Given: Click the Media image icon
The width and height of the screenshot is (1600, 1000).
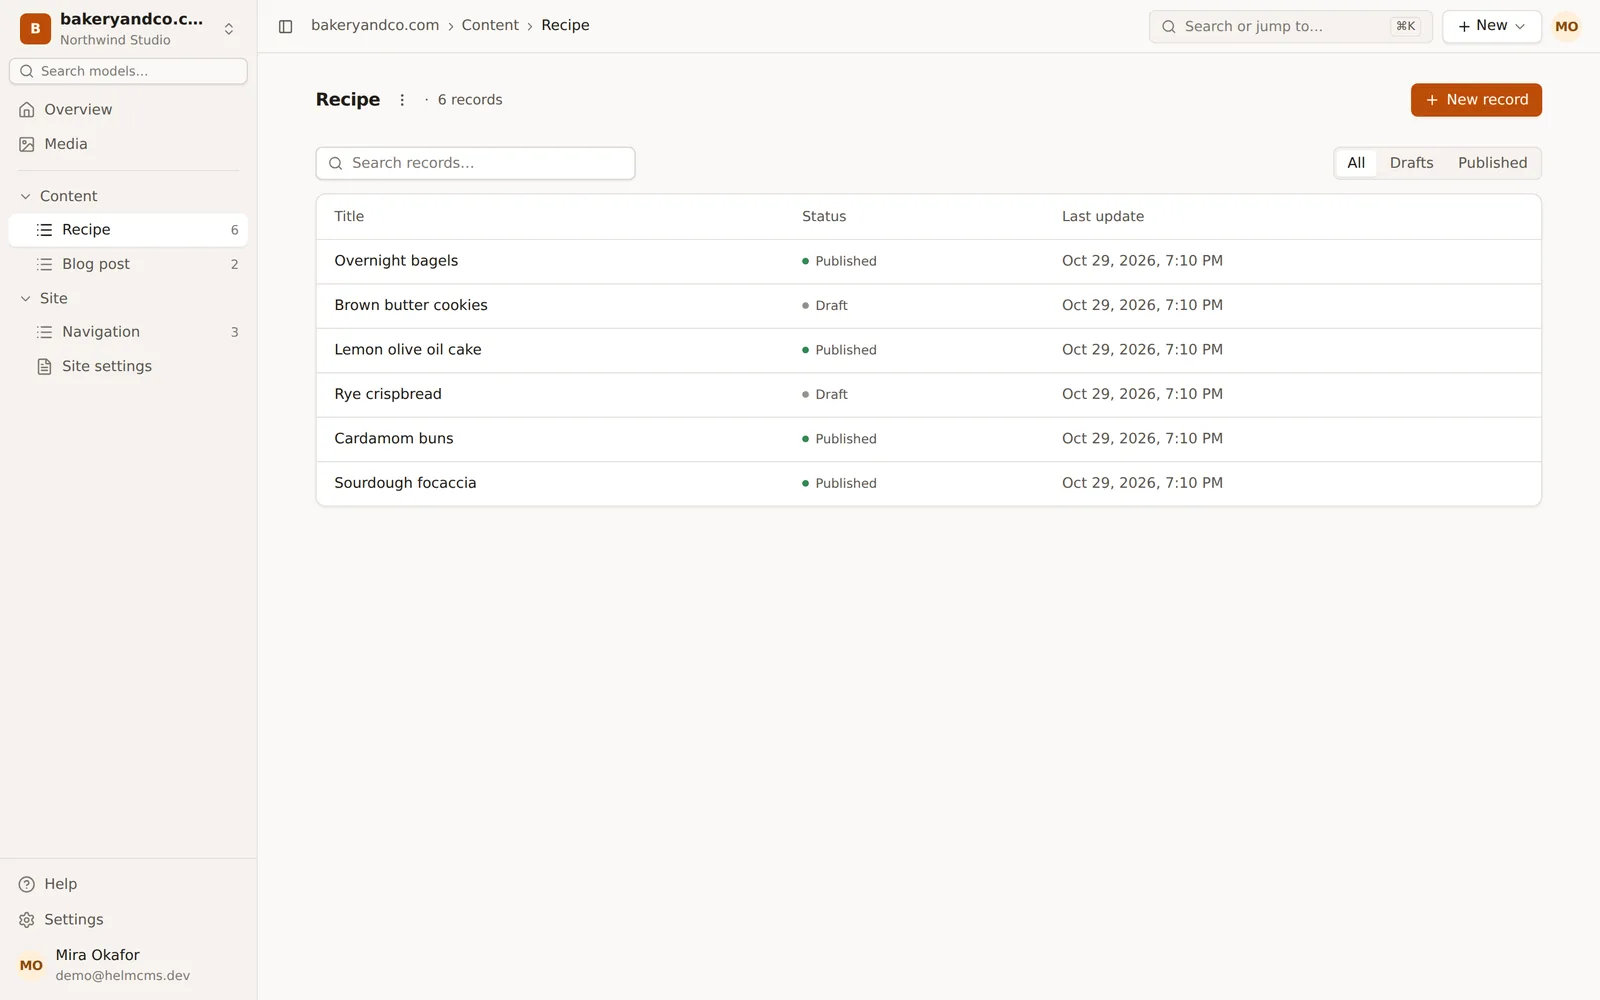Looking at the screenshot, I should pos(27,144).
